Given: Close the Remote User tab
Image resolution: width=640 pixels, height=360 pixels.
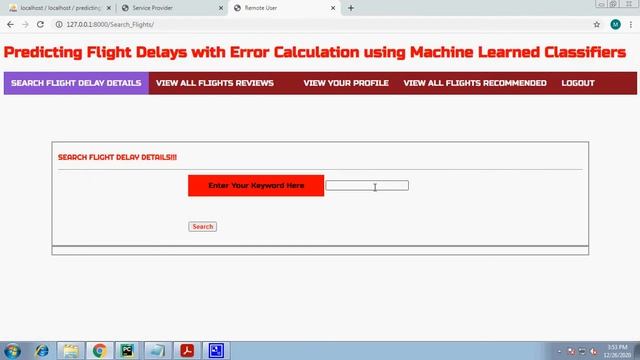Looking at the screenshot, I should [333, 8].
